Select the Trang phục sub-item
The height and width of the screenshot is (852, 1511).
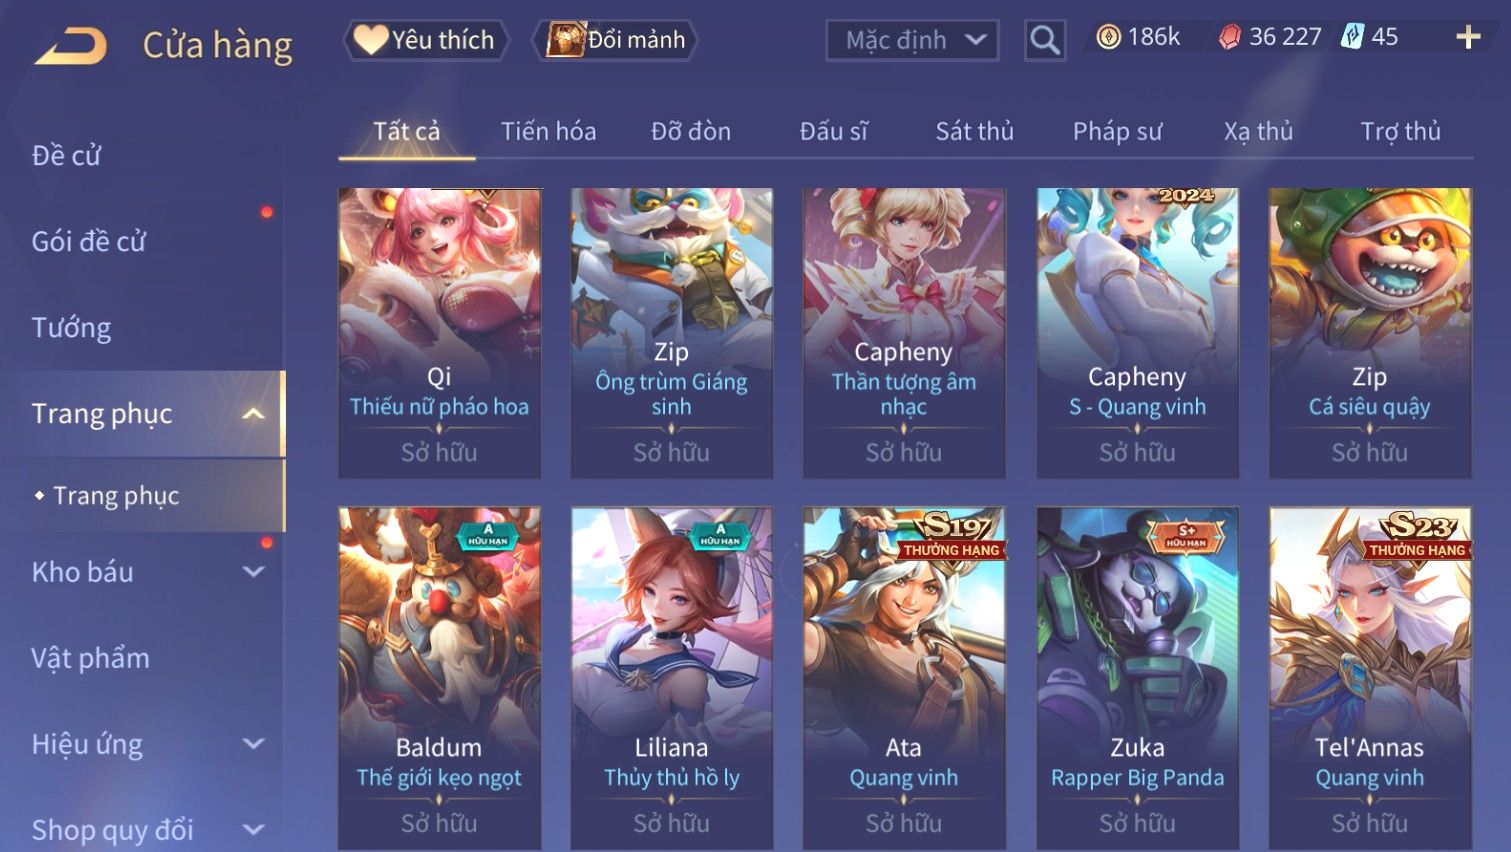click(116, 495)
